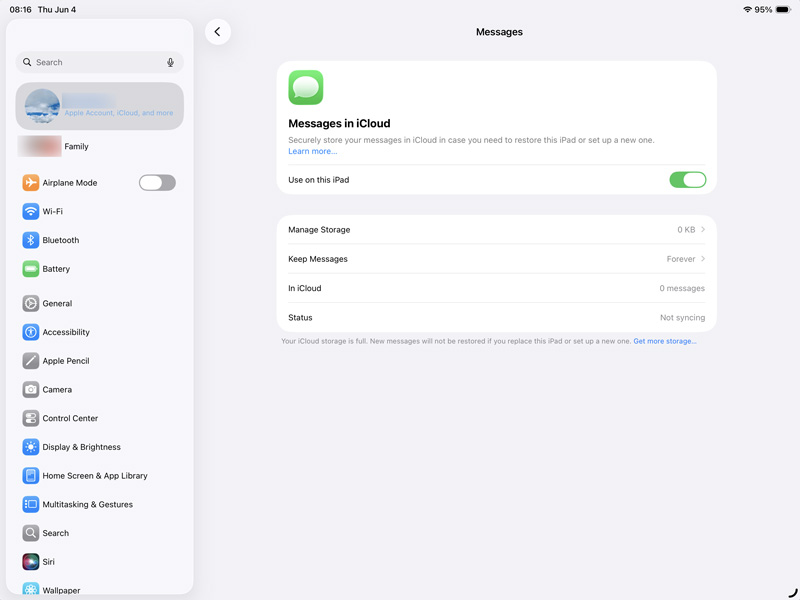Viewport: 800px width, 600px height.
Task: Open Multitasking & Gestures icon
Action: pos(31,504)
